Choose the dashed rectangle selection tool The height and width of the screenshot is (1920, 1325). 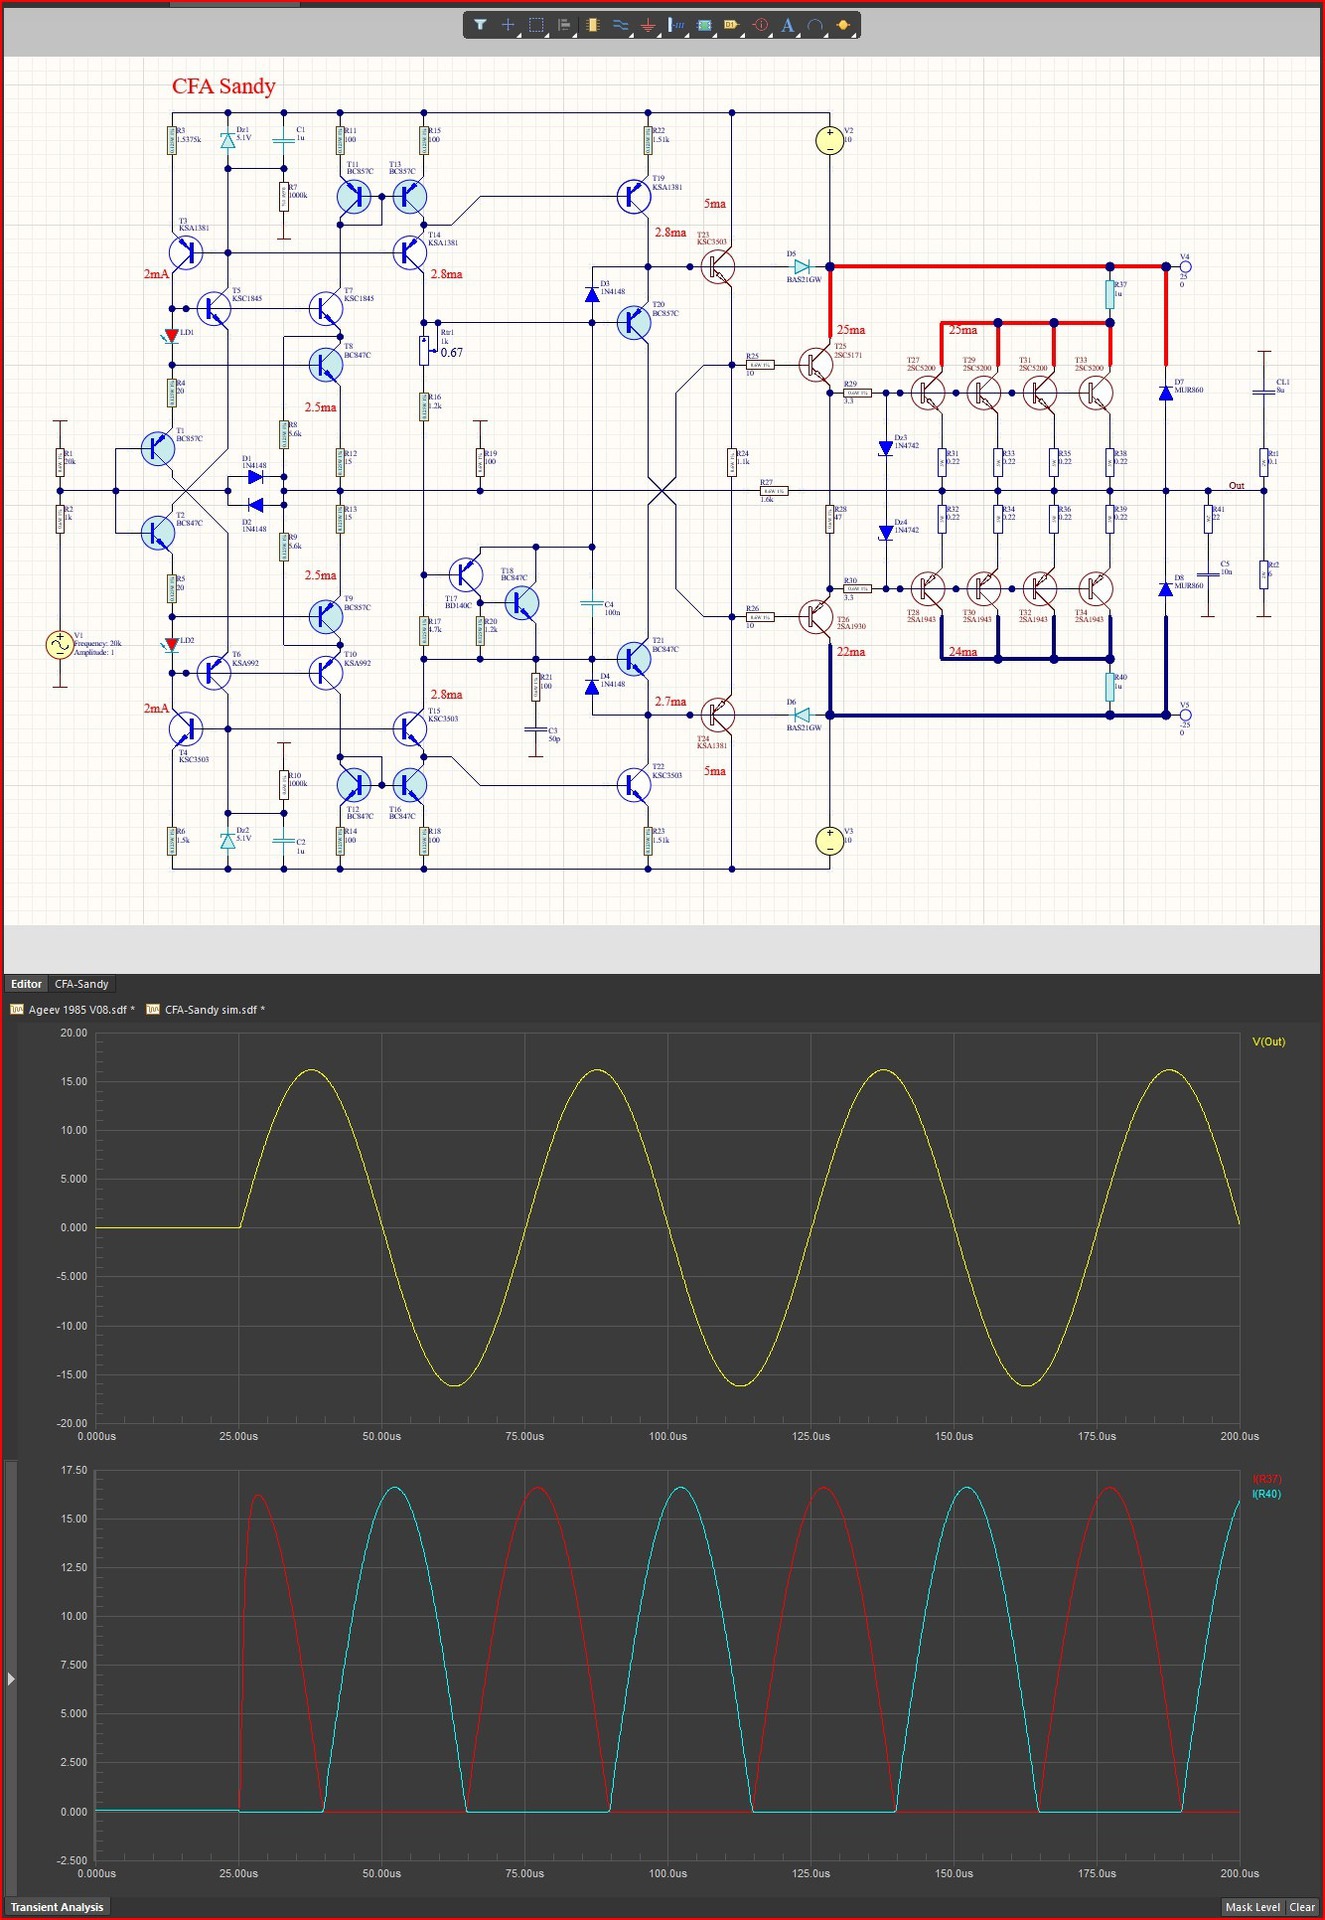[x=536, y=25]
